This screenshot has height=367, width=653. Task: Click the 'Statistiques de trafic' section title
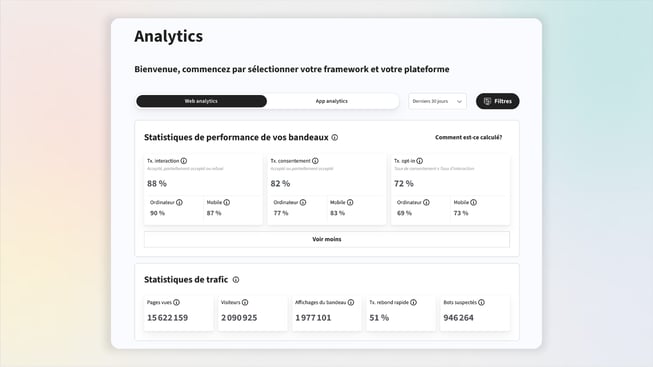186,280
